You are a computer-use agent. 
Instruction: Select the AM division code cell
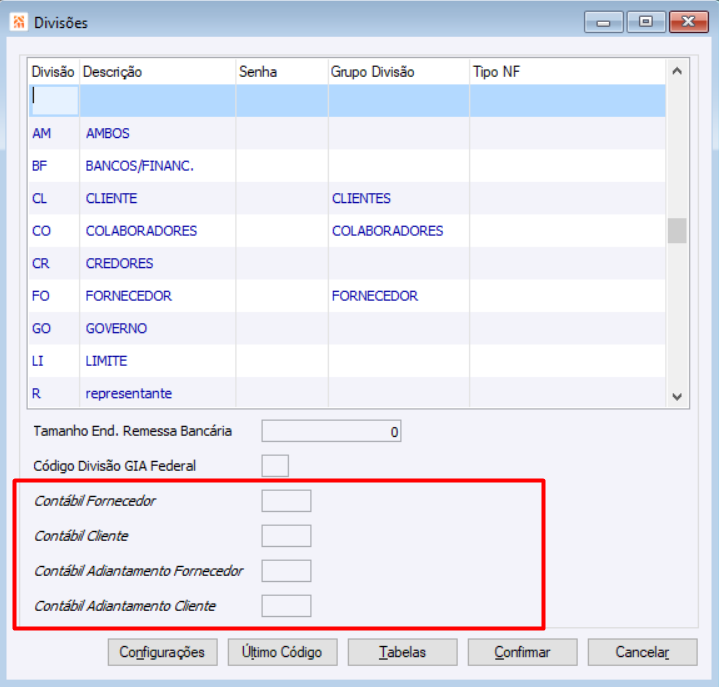click(x=54, y=133)
